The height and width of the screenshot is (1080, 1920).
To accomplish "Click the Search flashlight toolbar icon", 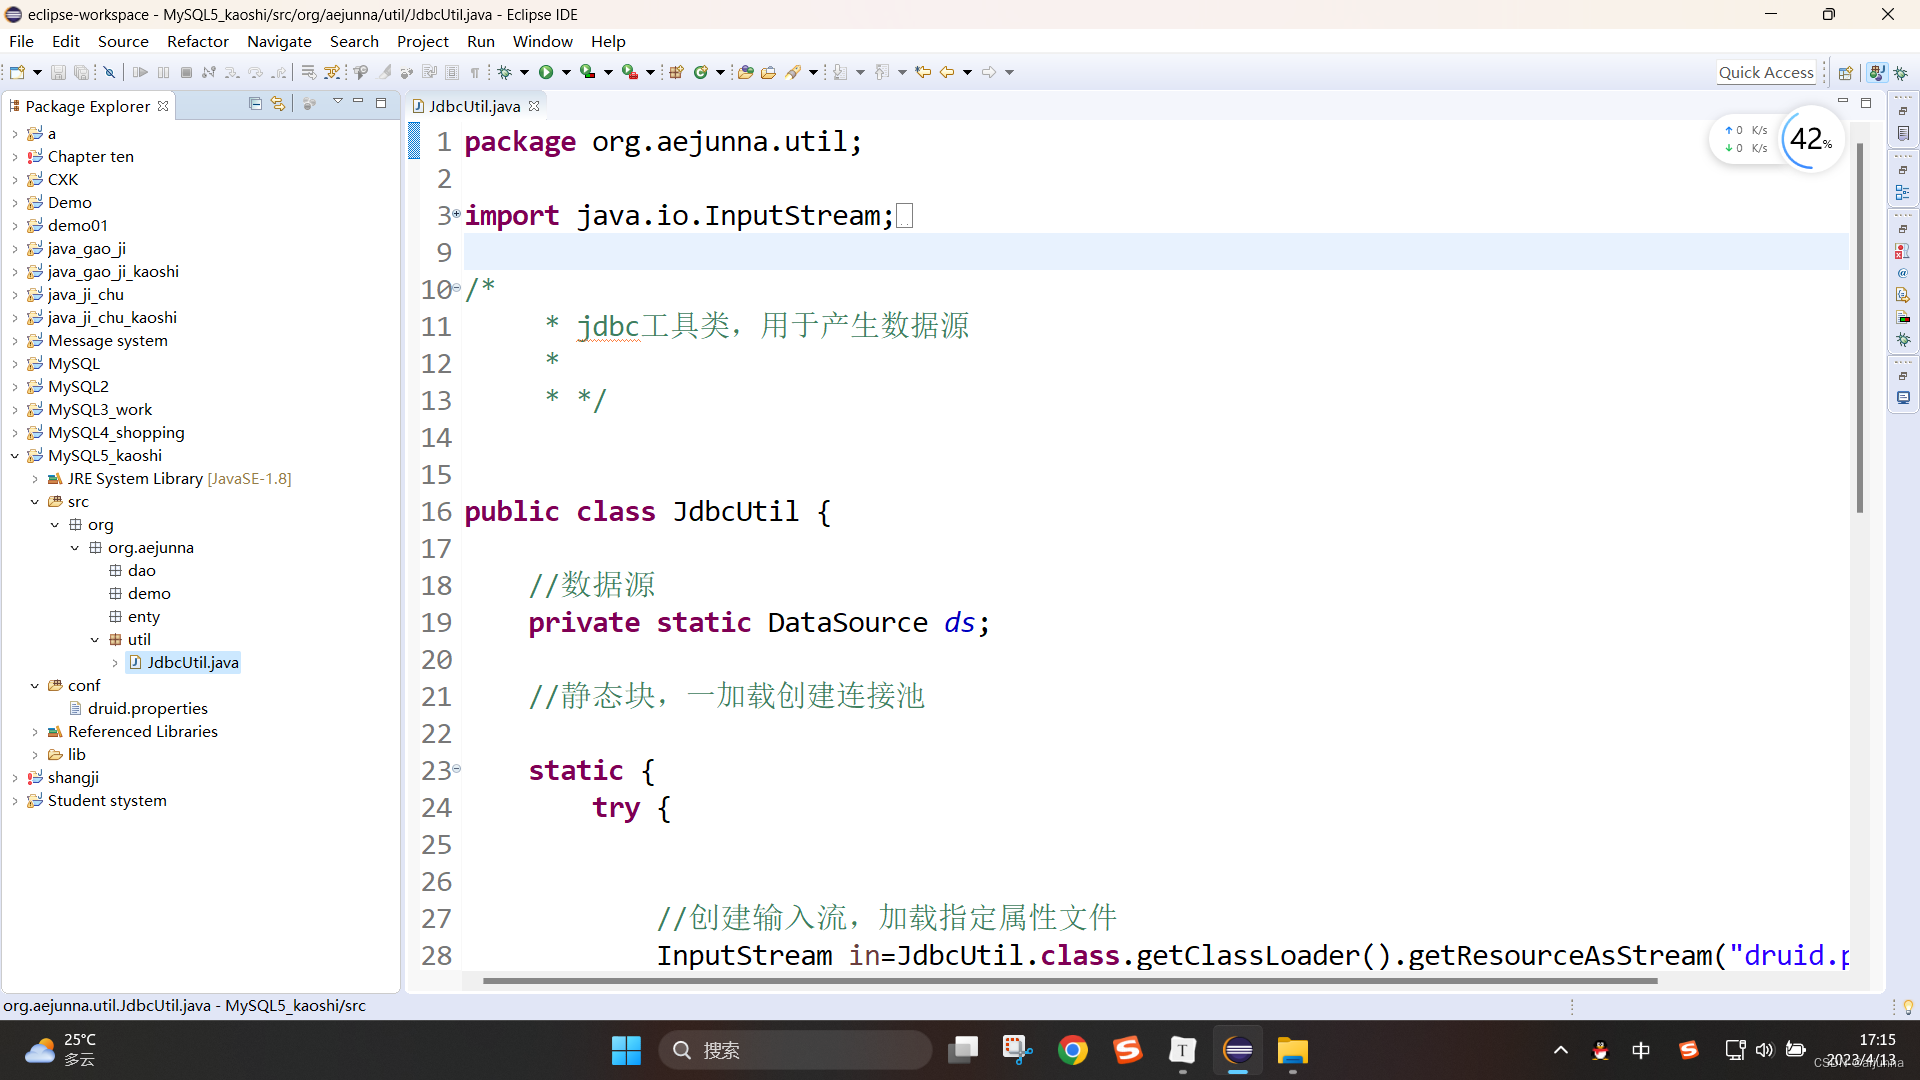I will click(794, 72).
